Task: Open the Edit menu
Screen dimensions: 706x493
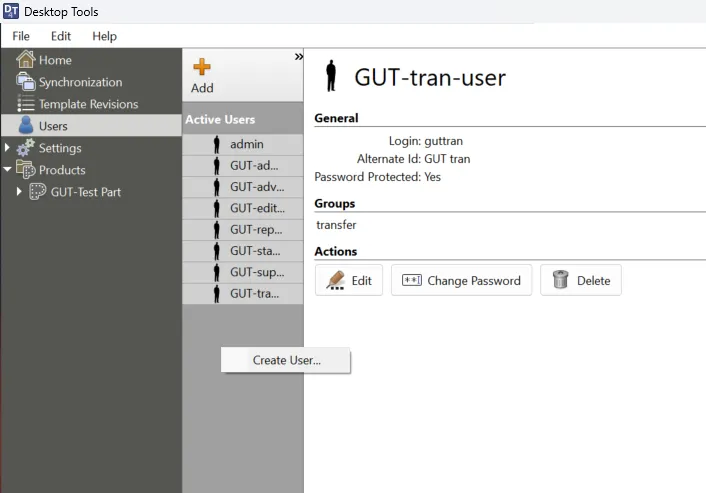Action: [61, 36]
